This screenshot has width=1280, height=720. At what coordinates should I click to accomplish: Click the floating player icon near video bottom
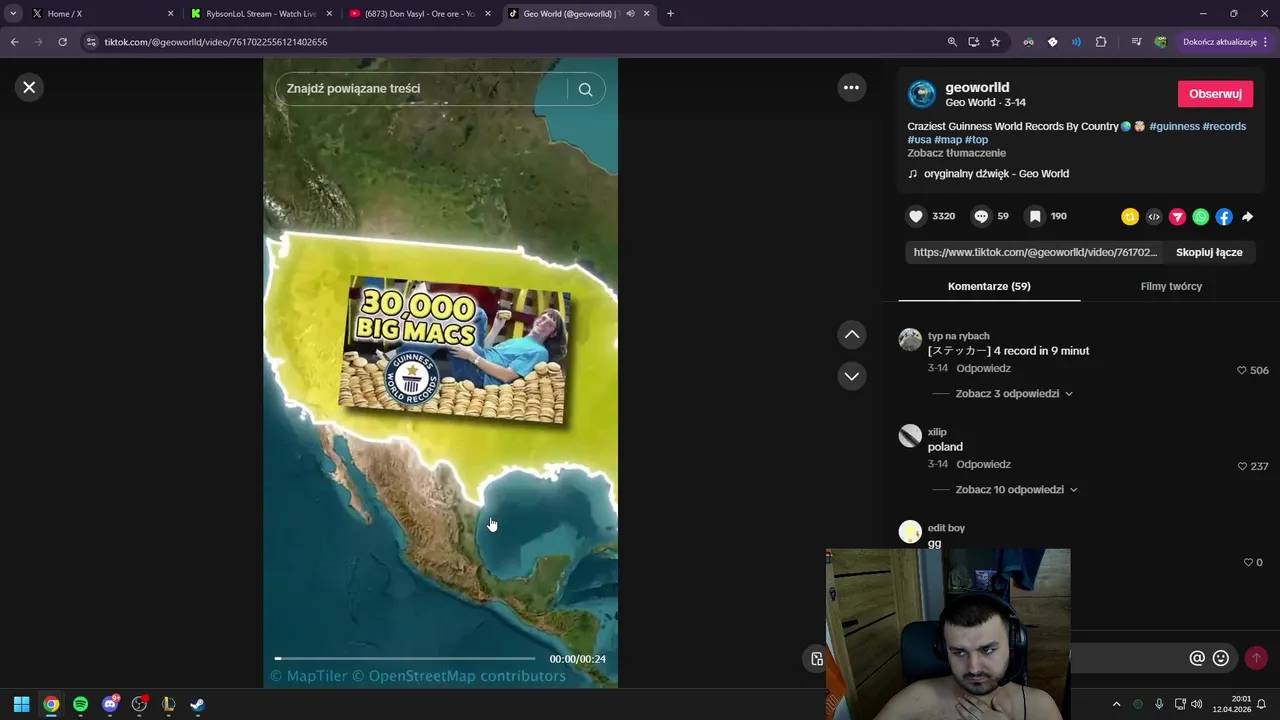pos(817,658)
